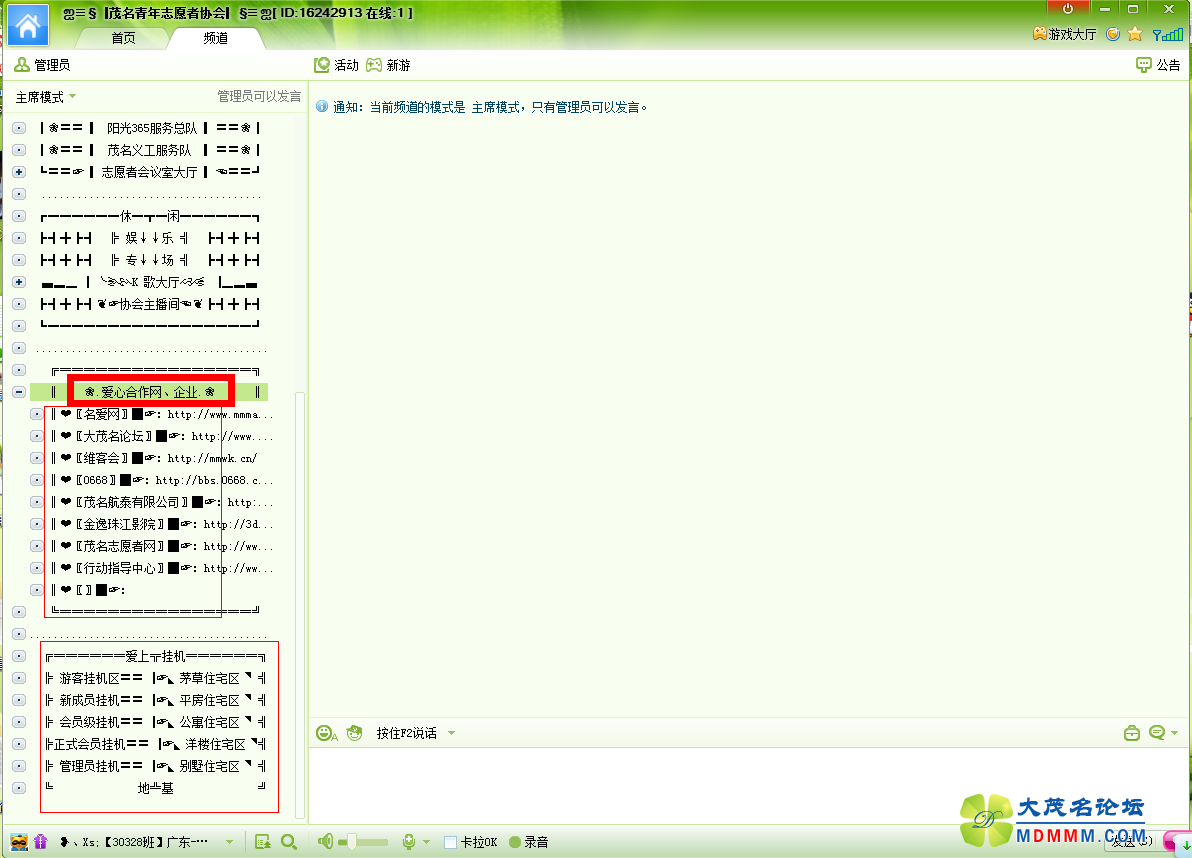Click the second smiley face icon in chat bar
This screenshot has height=858, width=1192.
tap(354, 733)
